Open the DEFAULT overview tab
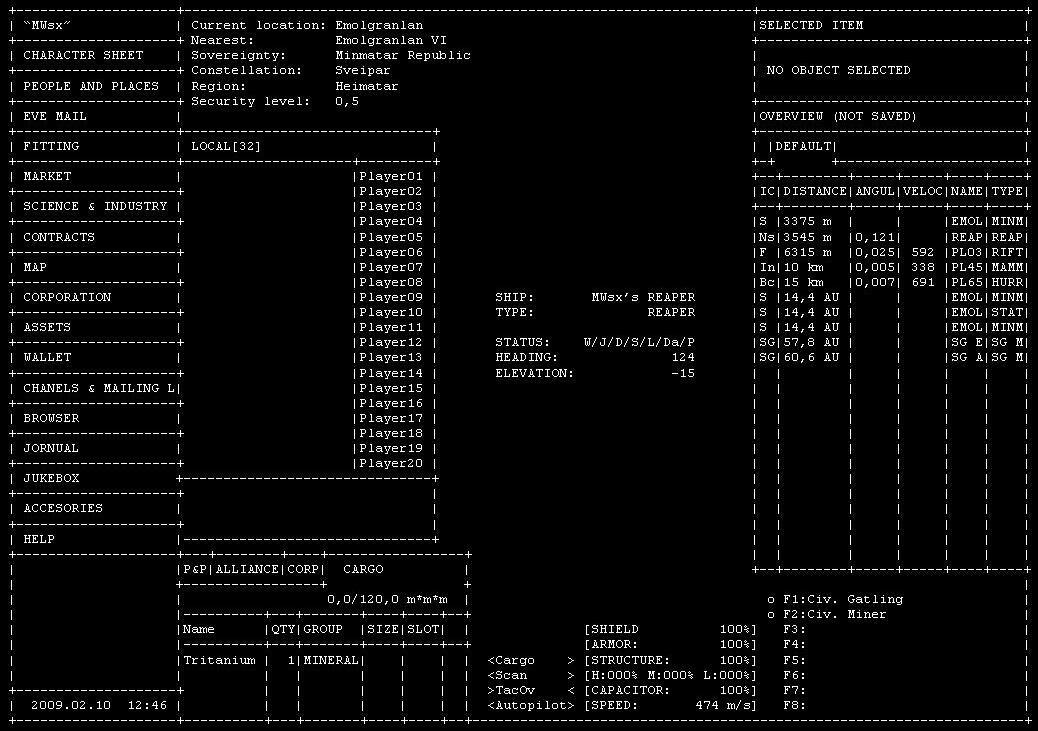 click(x=803, y=146)
